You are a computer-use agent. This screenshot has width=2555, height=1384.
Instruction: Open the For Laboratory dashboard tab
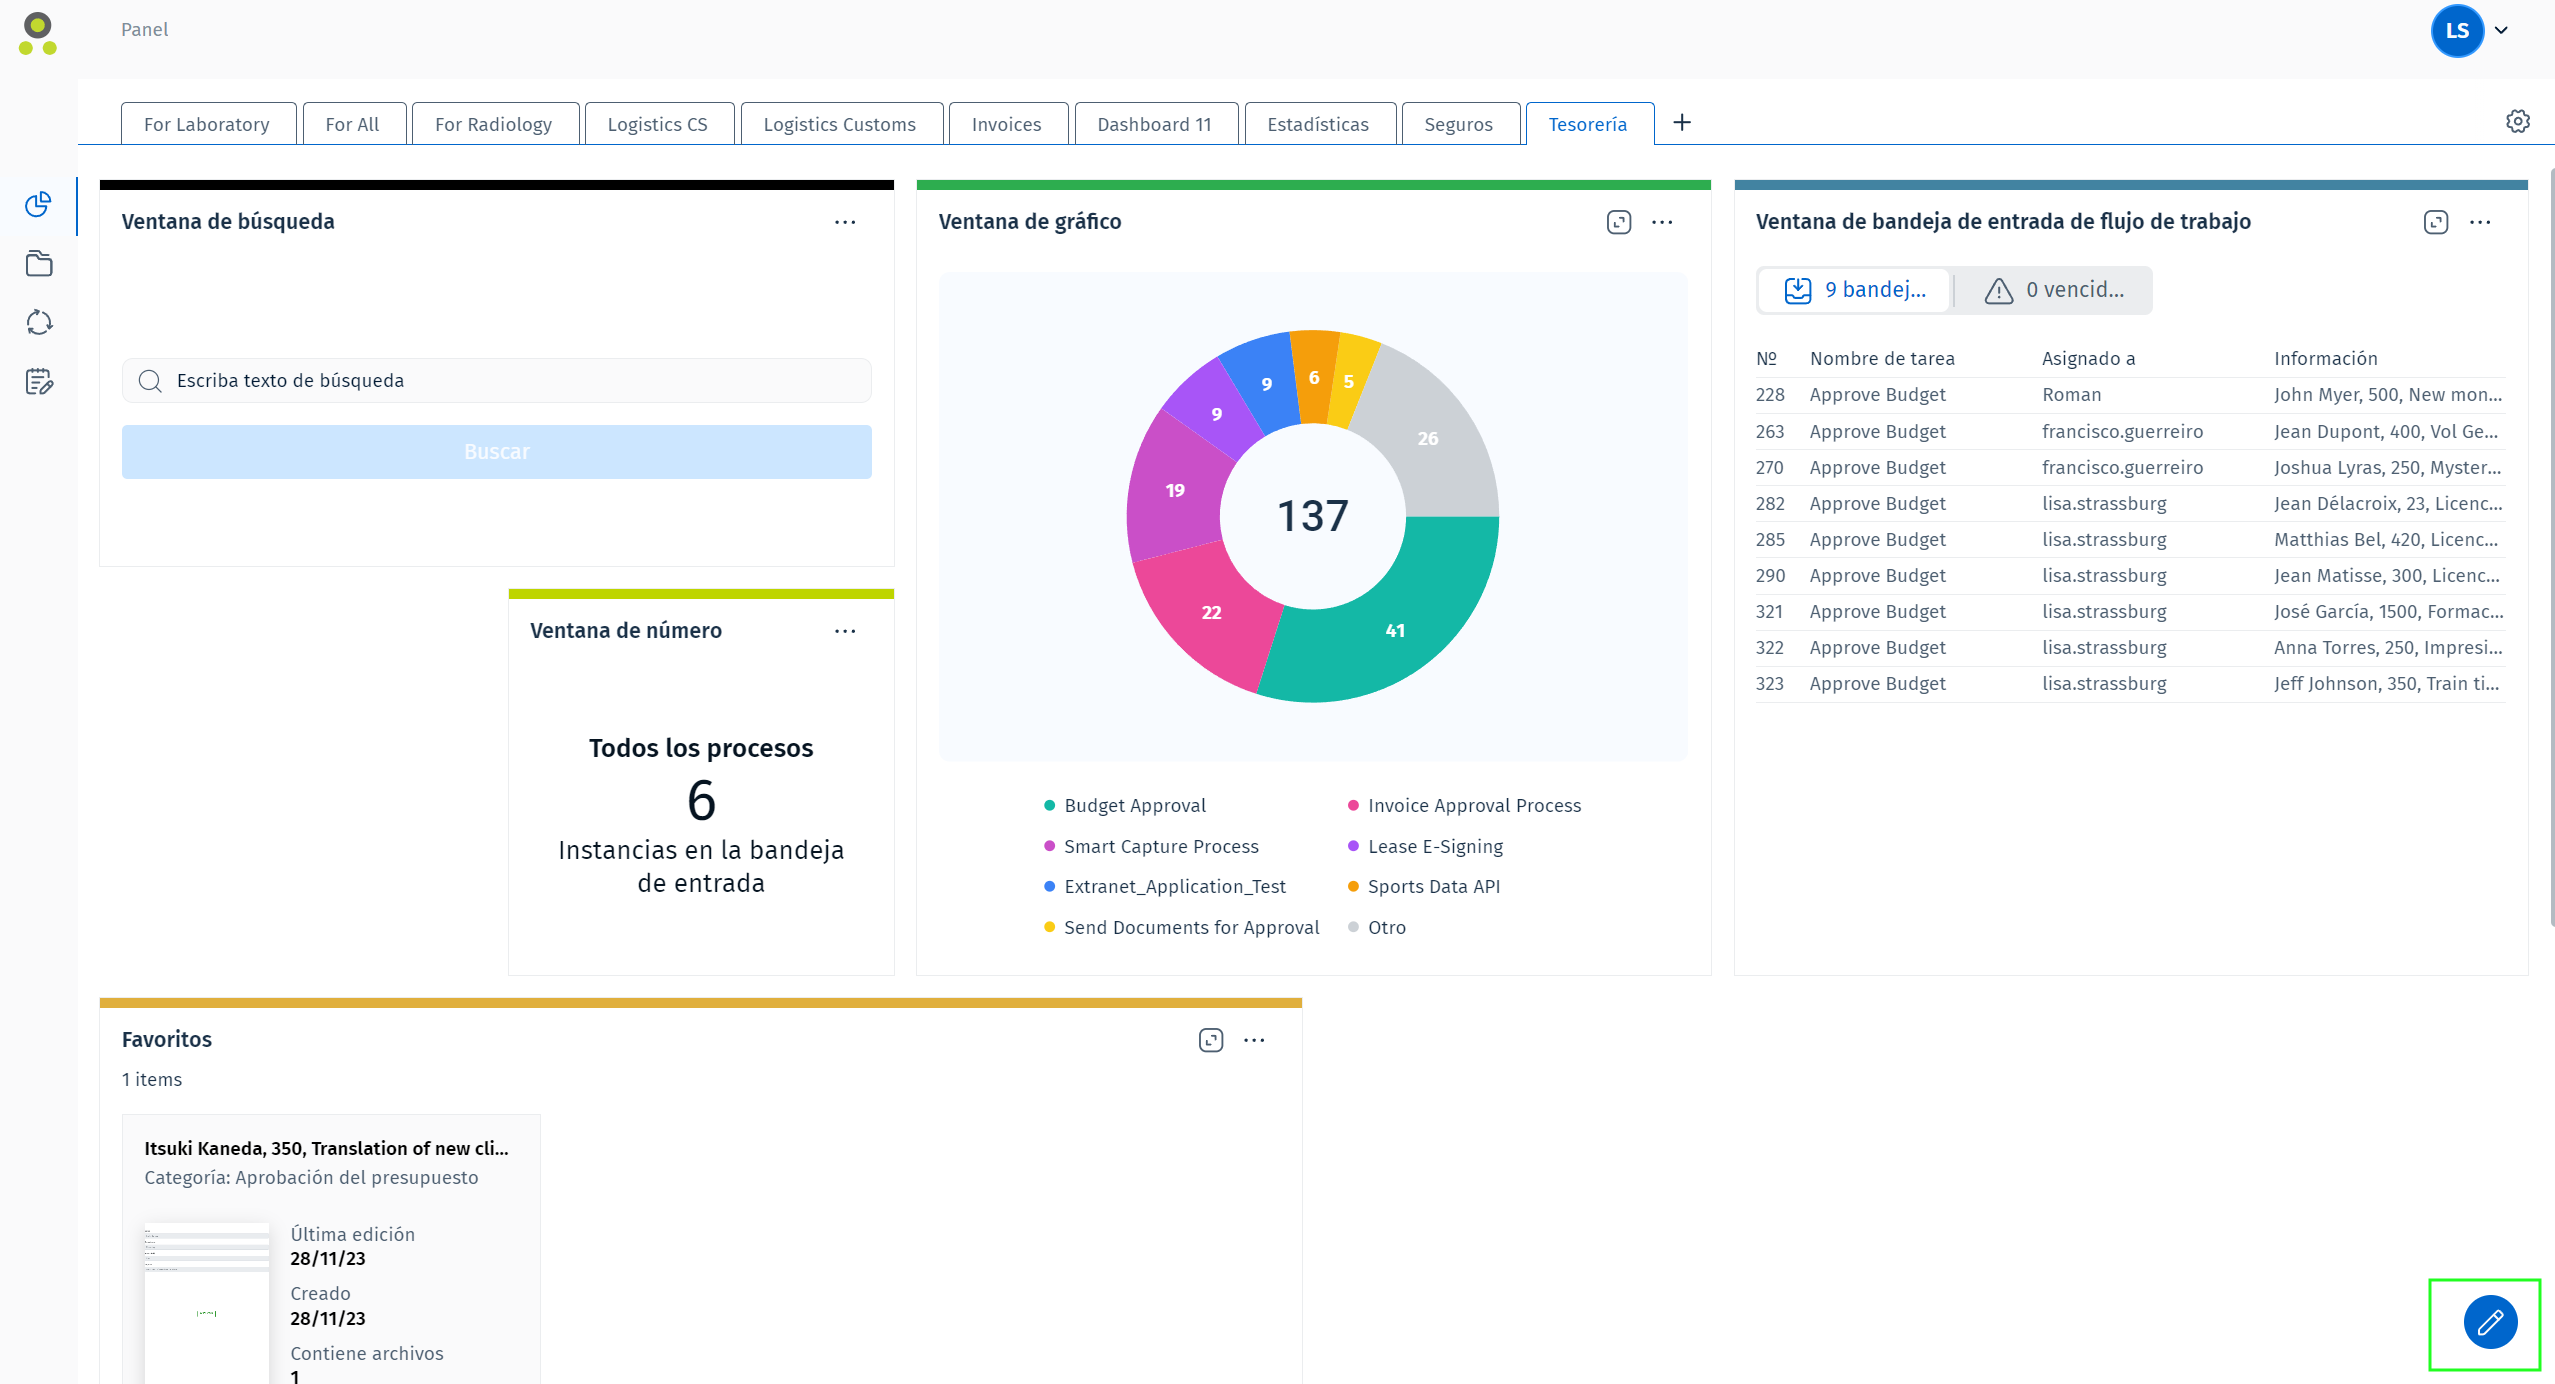tap(206, 123)
